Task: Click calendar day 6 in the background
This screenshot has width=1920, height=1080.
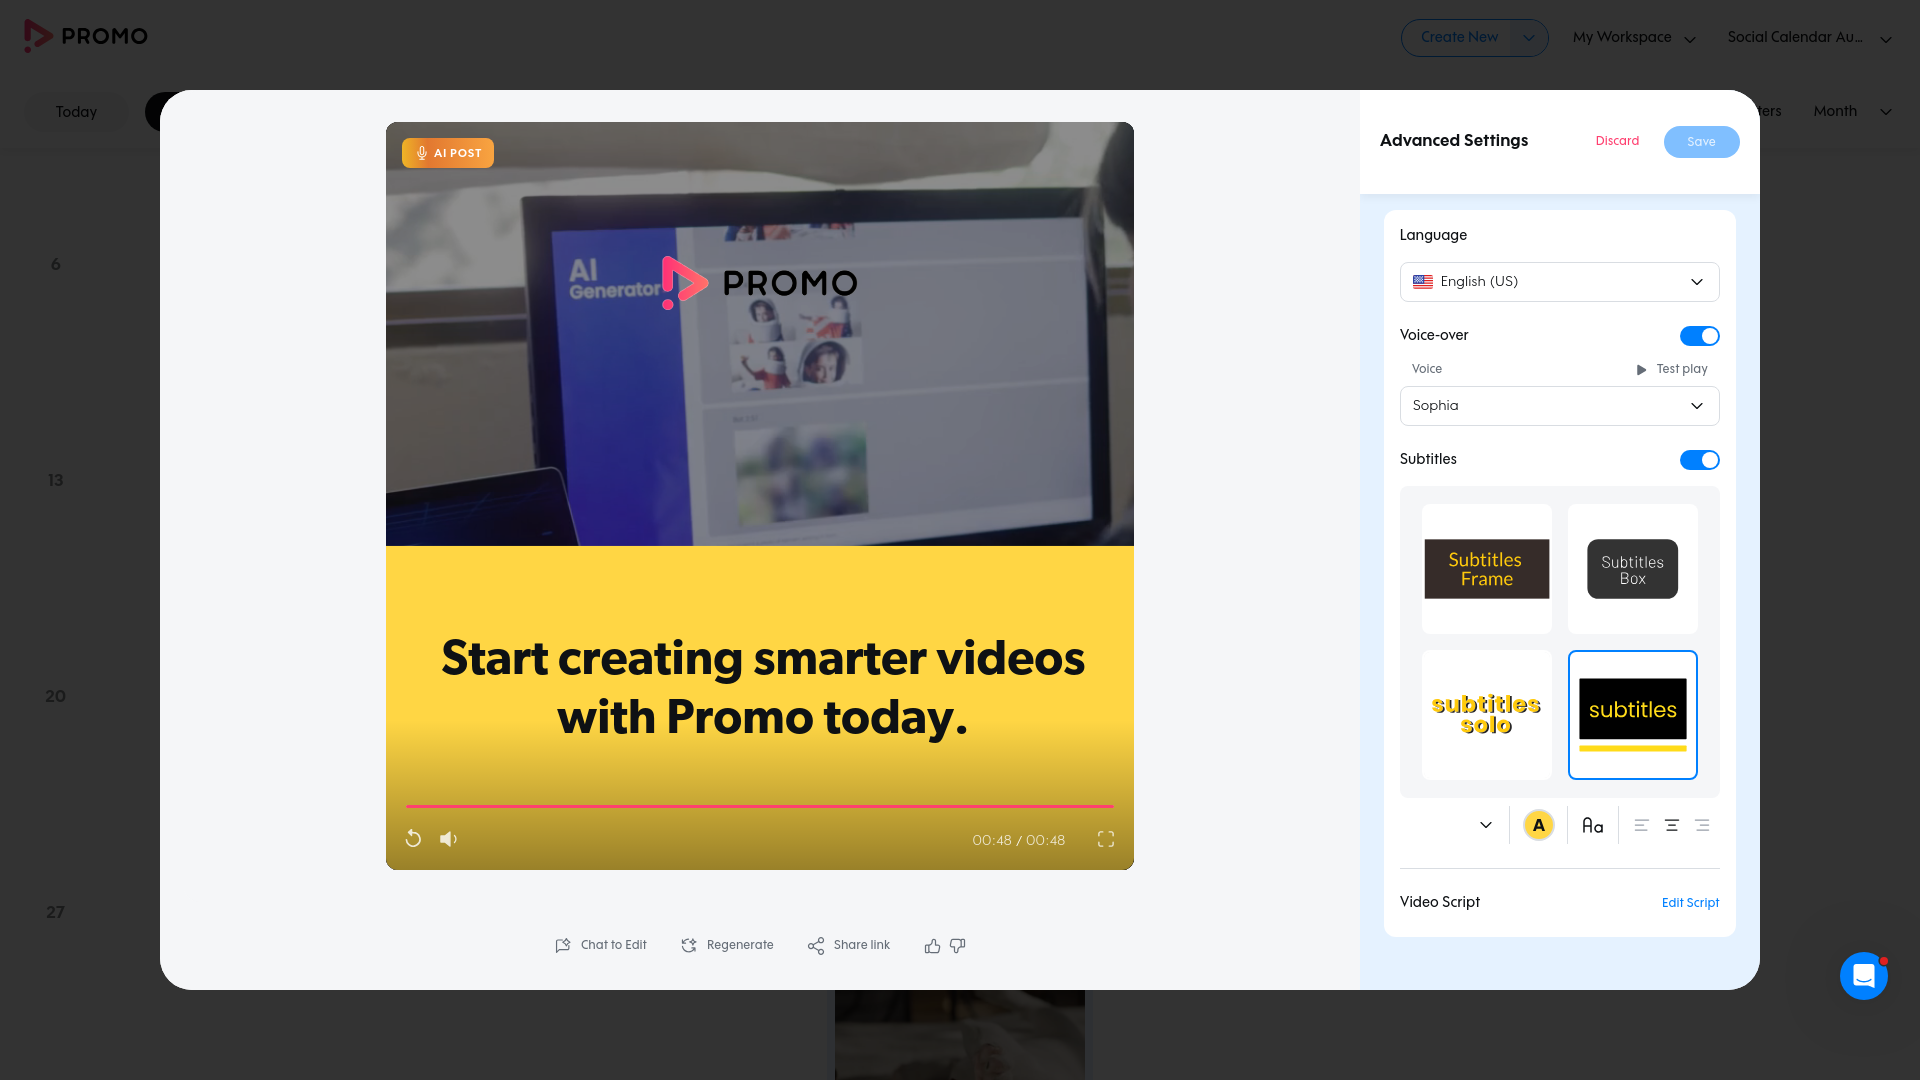Action: (56, 264)
